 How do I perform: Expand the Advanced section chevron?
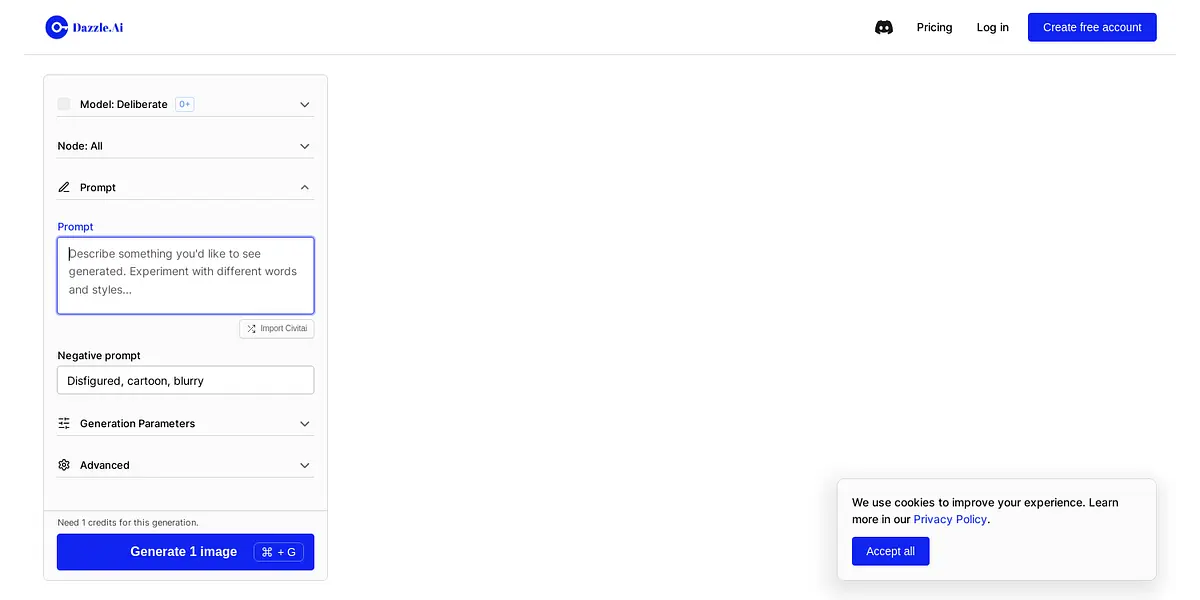305,465
